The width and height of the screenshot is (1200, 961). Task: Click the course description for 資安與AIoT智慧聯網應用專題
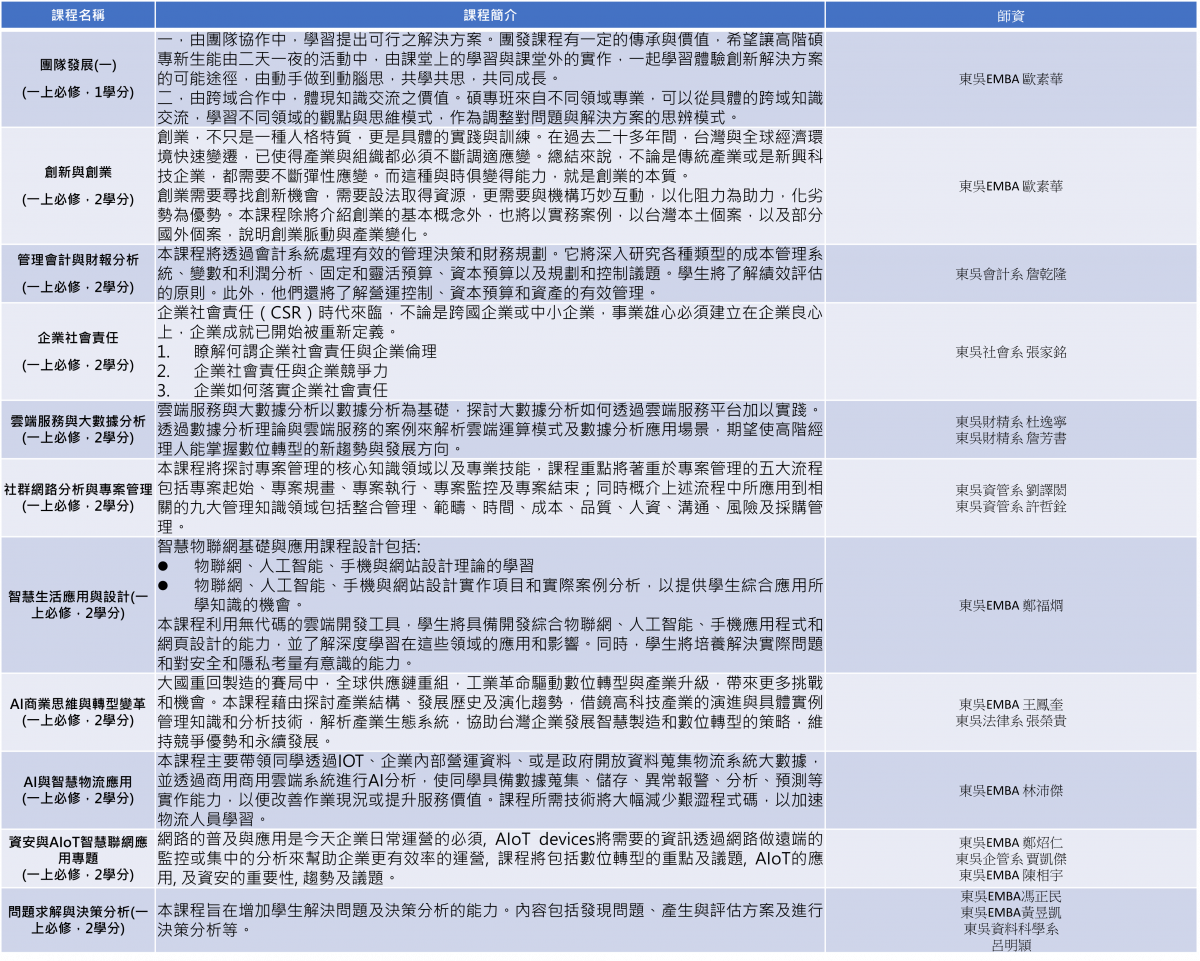[490, 857]
